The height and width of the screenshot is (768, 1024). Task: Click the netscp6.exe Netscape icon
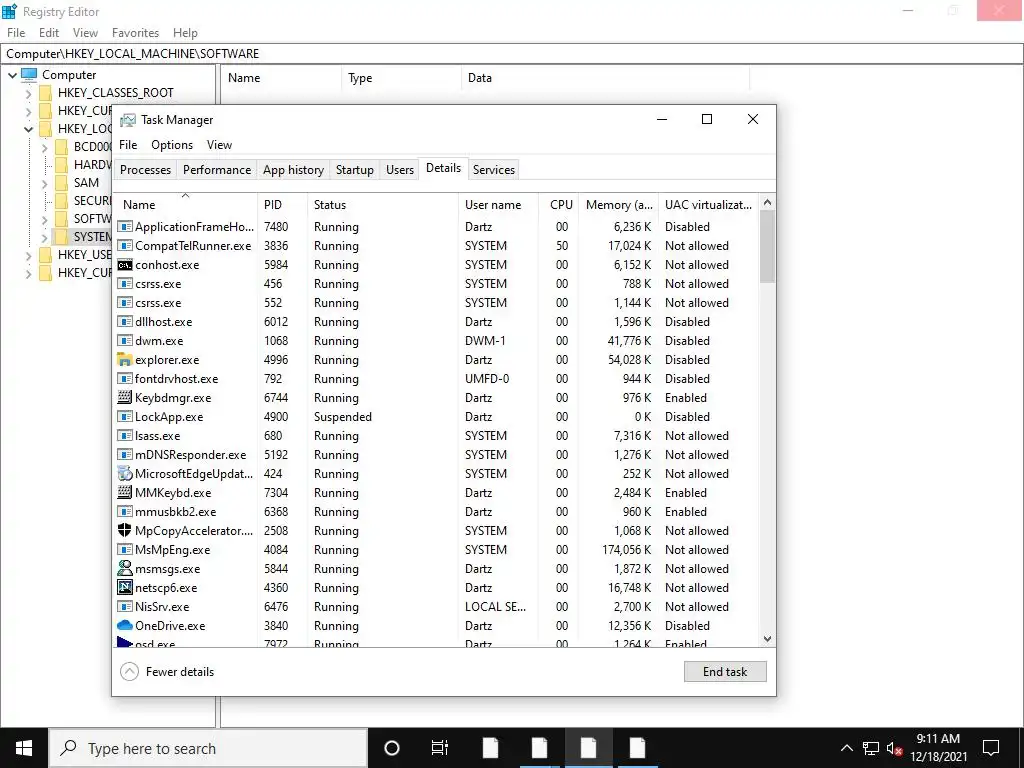click(x=125, y=587)
